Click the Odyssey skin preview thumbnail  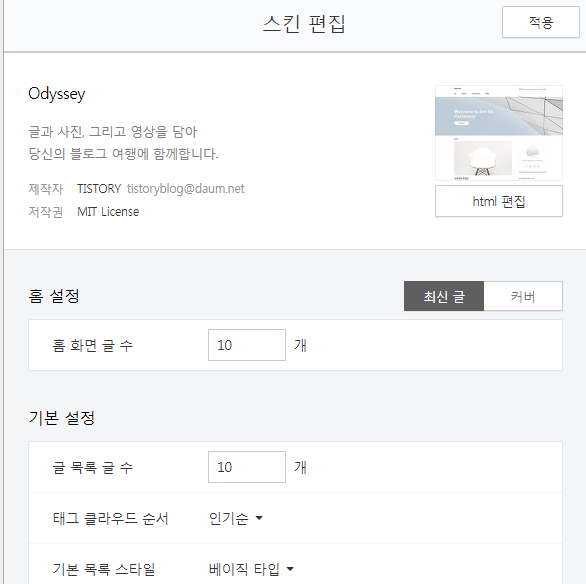(x=499, y=133)
